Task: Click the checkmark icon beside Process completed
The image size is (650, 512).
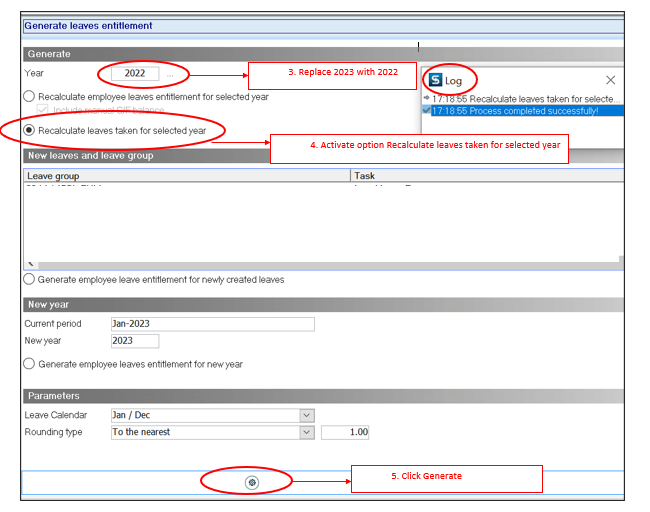Action: point(427,111)
